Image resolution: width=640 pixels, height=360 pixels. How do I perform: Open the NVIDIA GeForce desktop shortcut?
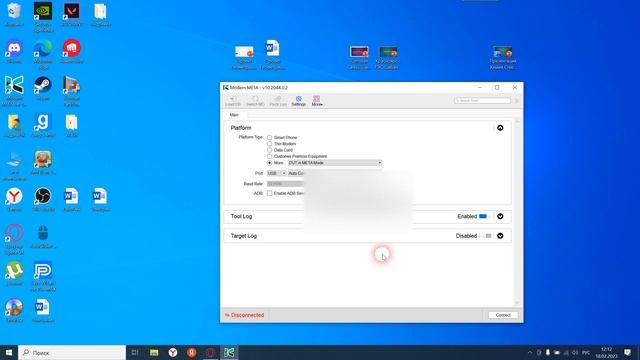43,17
